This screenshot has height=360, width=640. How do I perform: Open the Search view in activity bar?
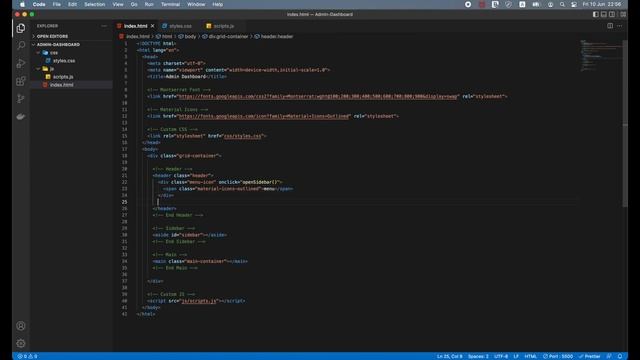[x=20, y=45]
